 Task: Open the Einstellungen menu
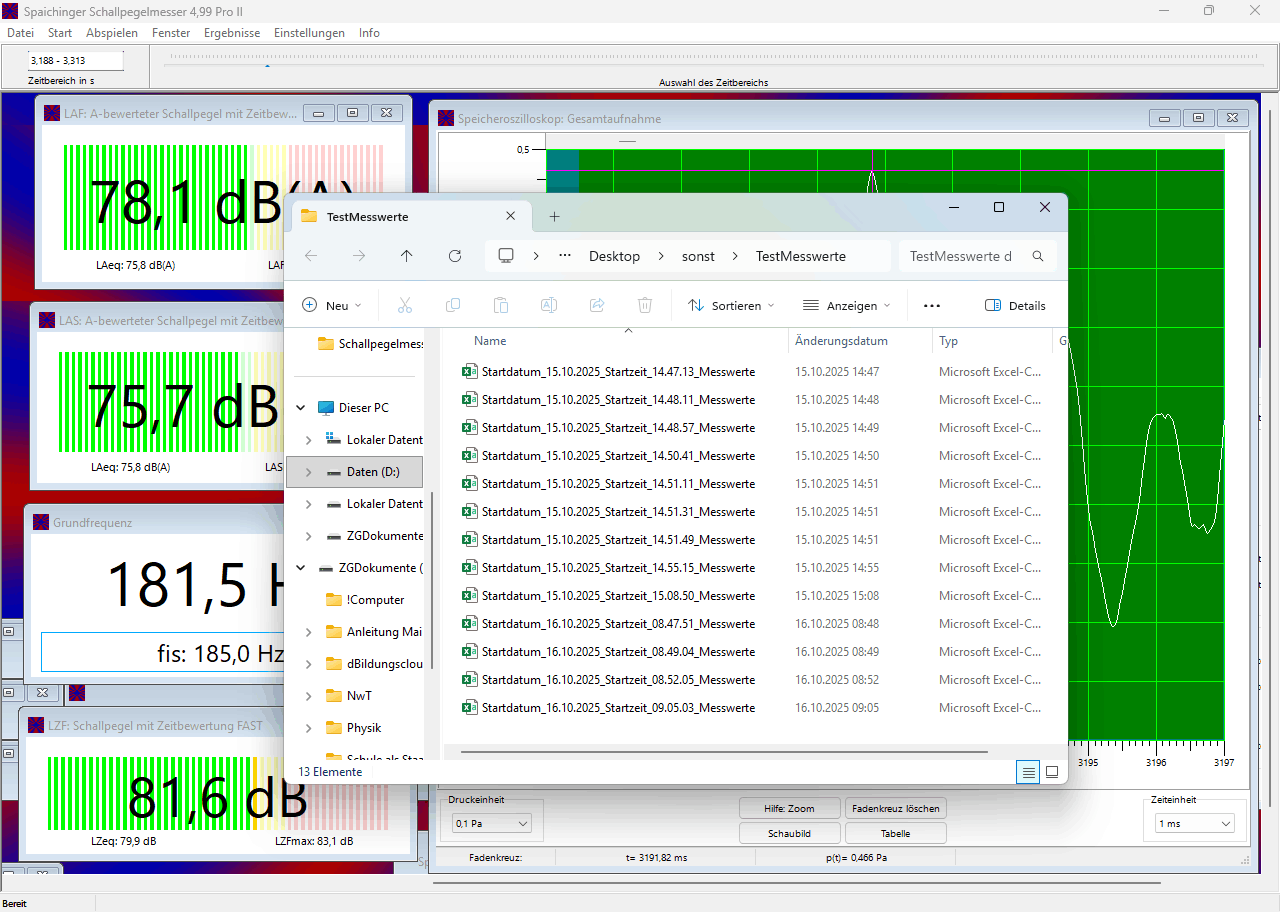coord(309,33)
